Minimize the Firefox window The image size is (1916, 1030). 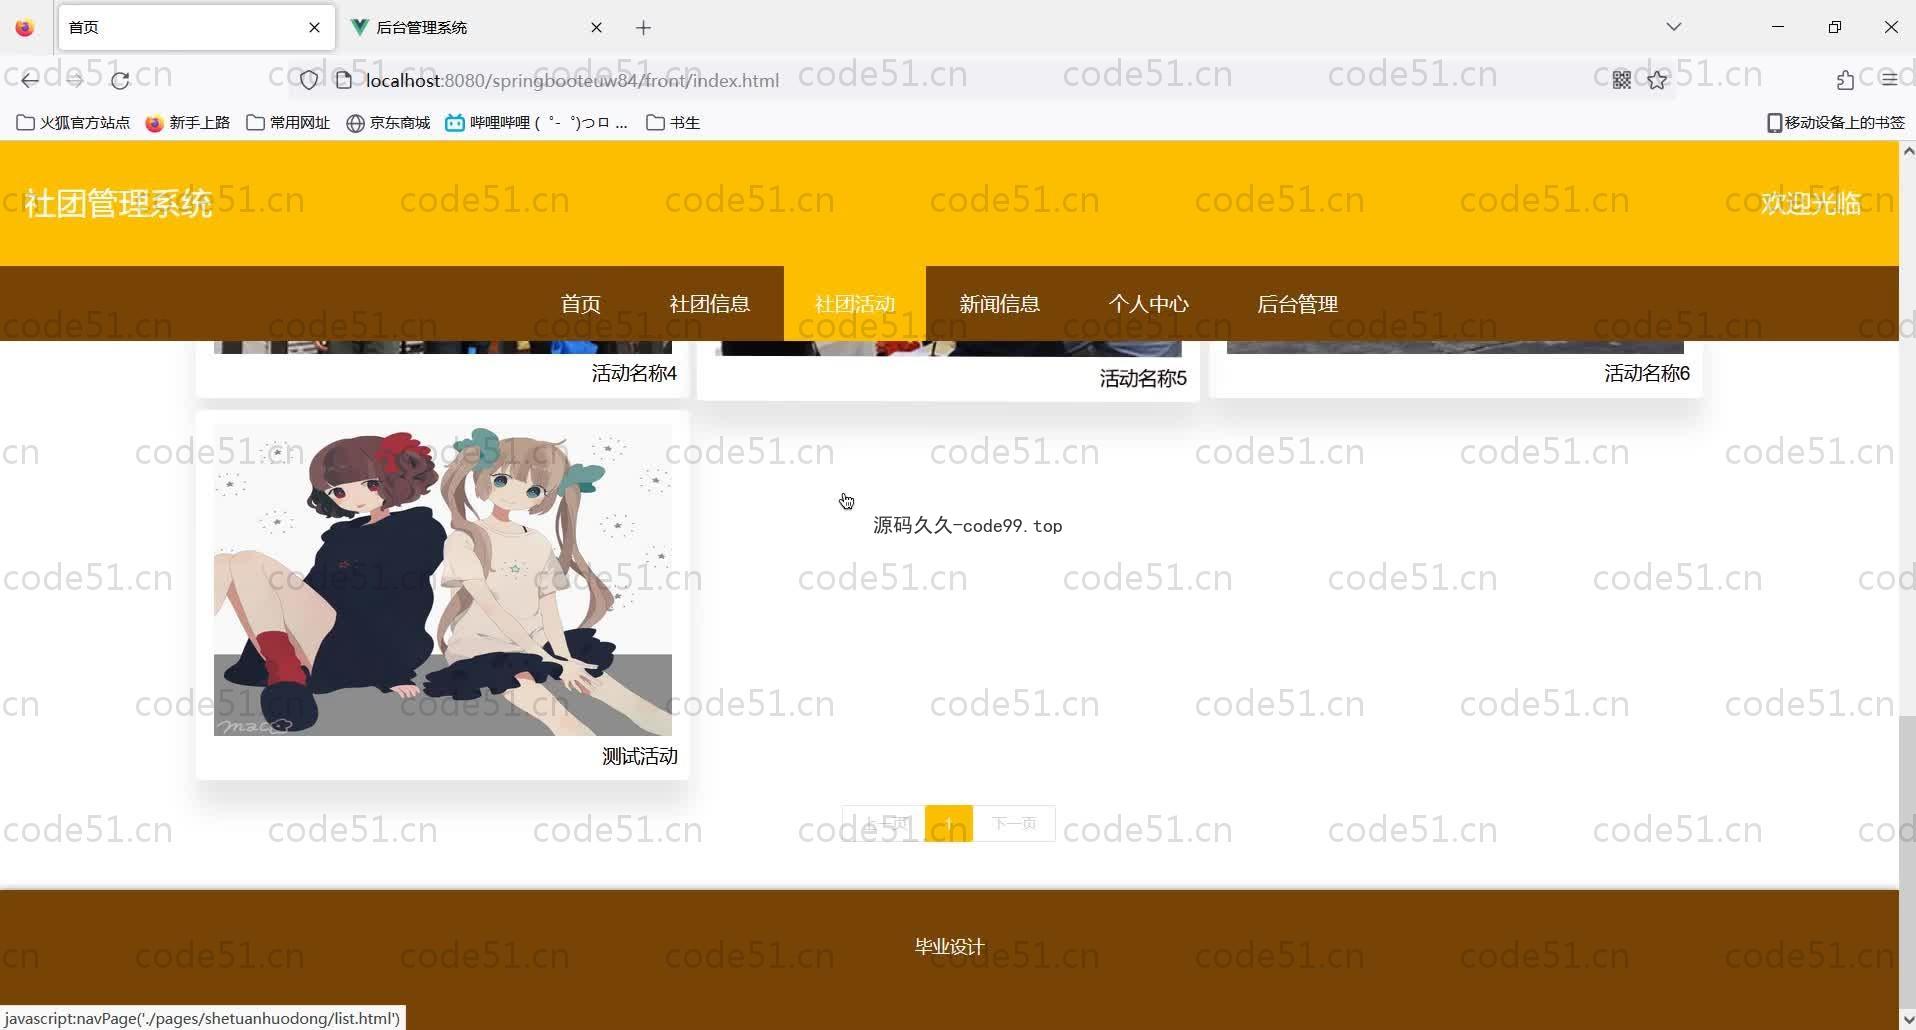(x=1778, y=27)
